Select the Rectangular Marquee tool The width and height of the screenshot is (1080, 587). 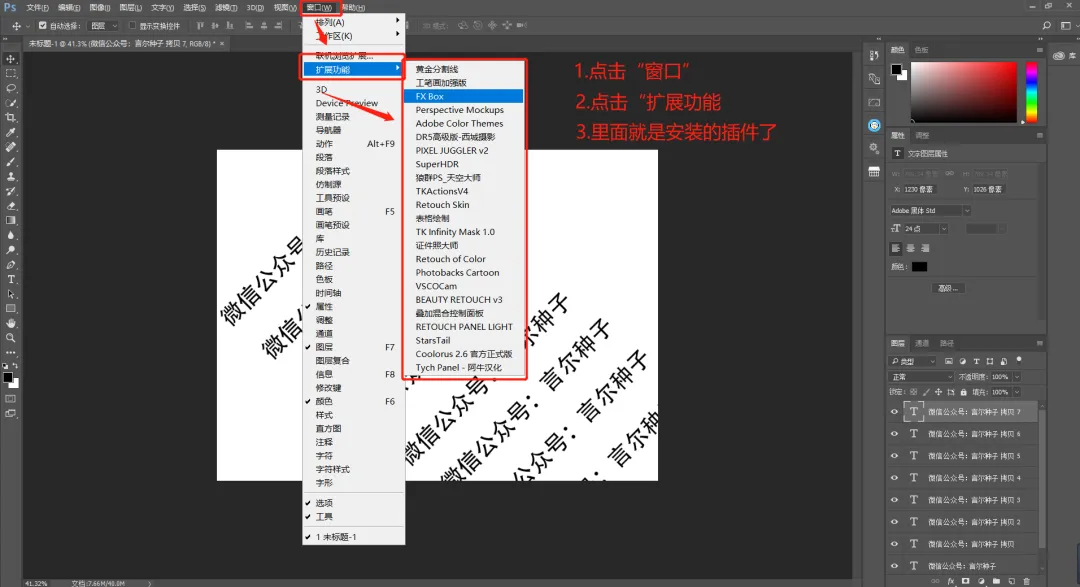[10, 74]
